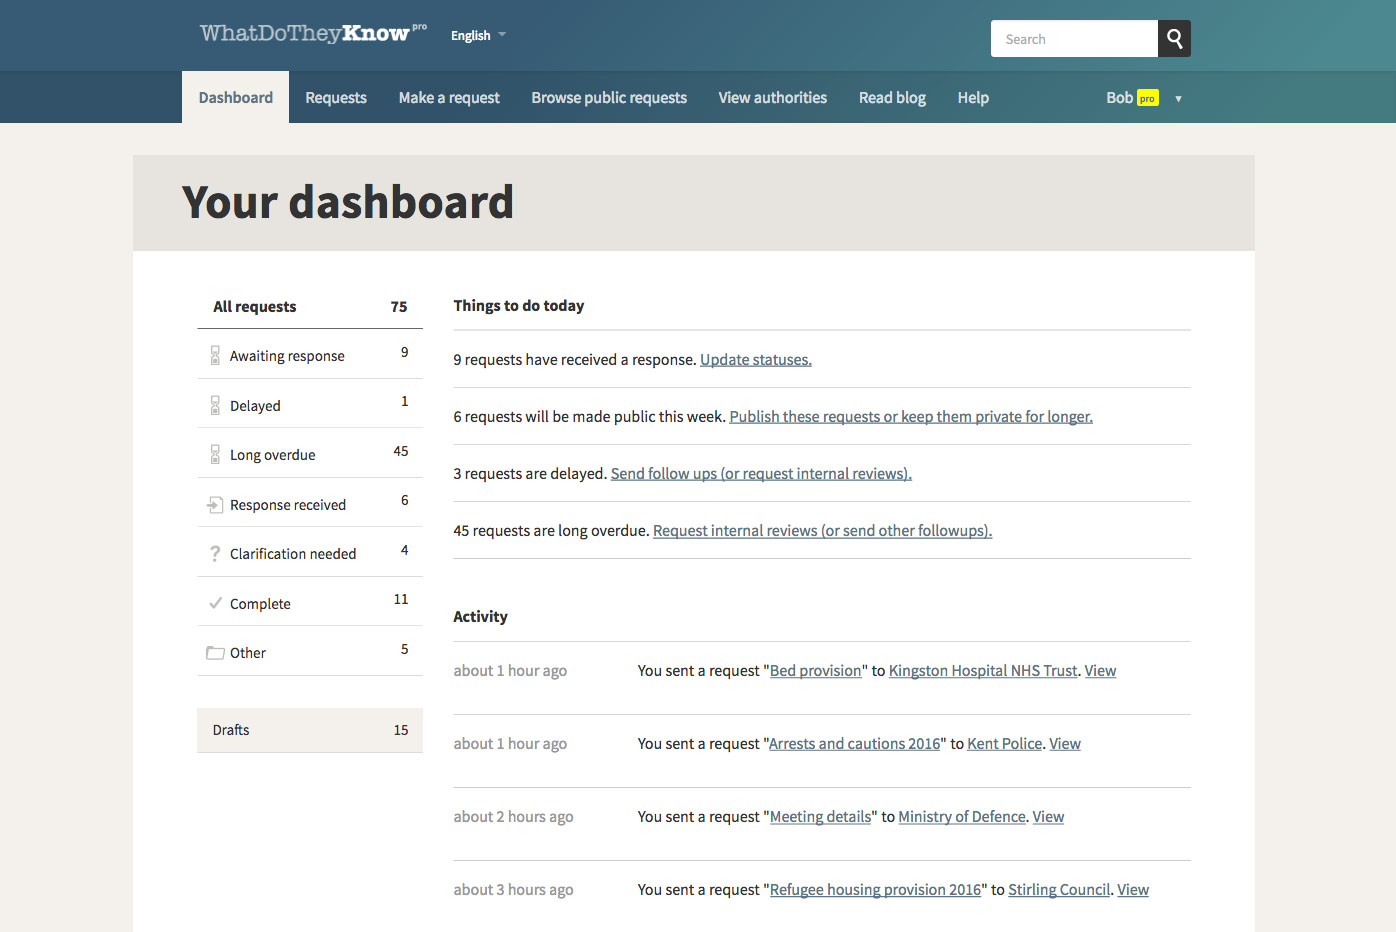Click the question mark icon for Clarification needed
This screenshot has height=932, width=1396.
pyautogui.click(x=215, y=554)
